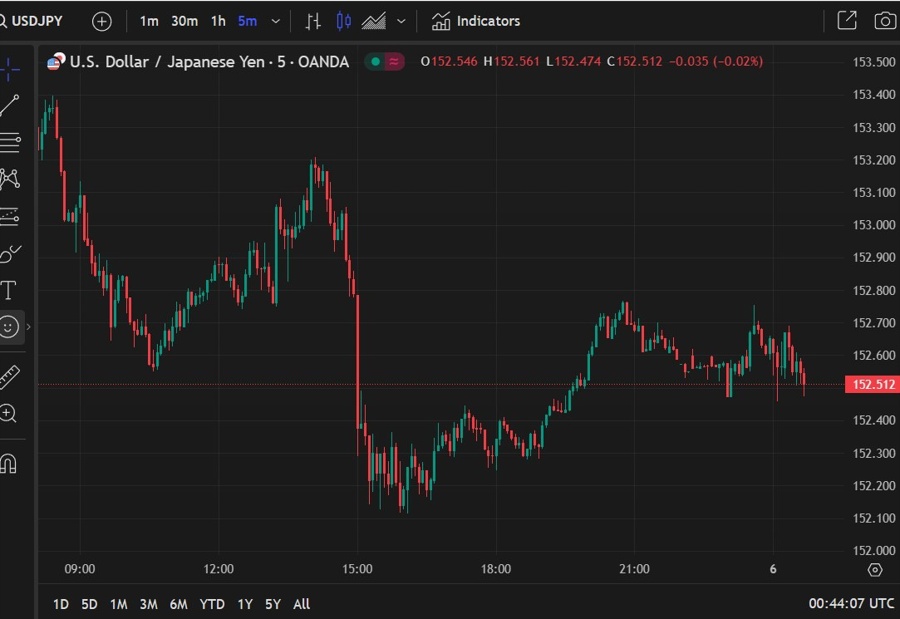900x619 pixels.
Task: Click the low value L152.474
Action: (x=573, y=61)
